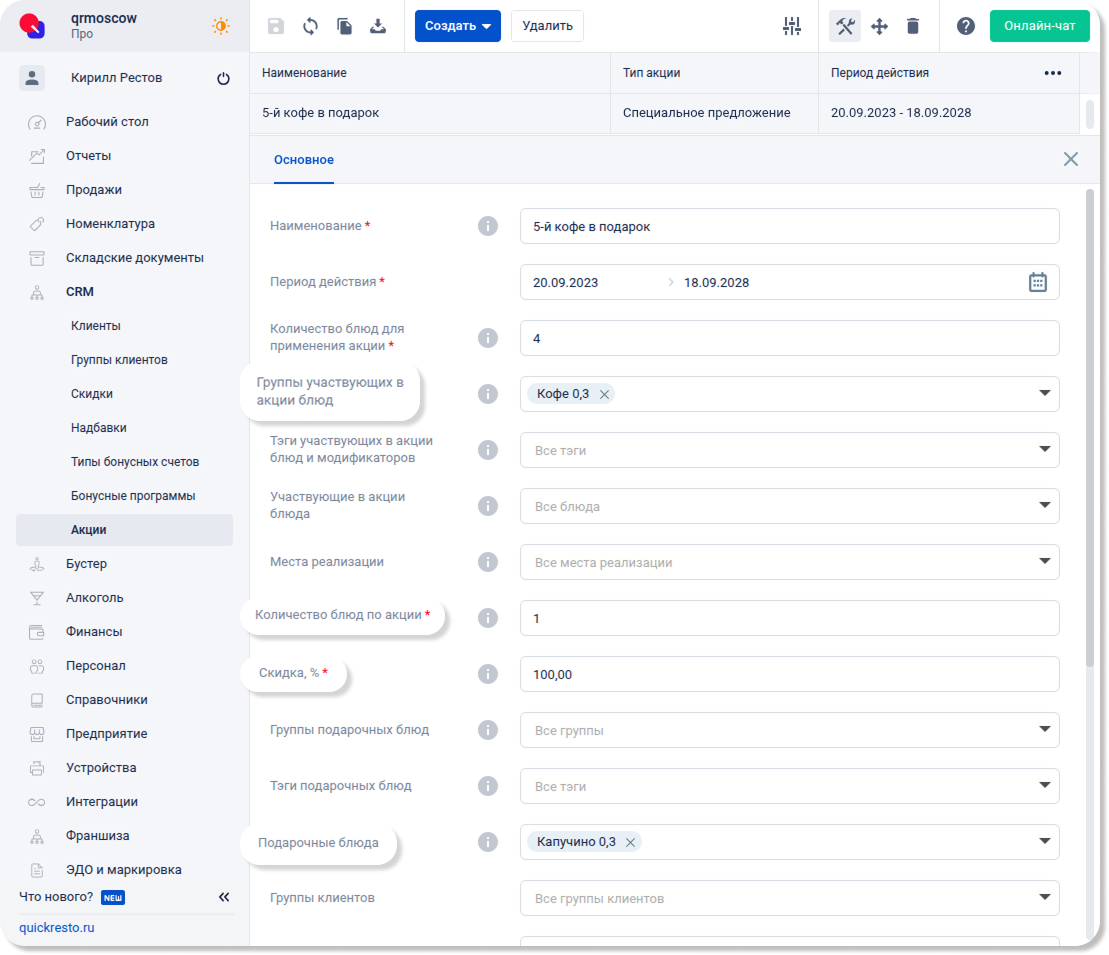The height and width of the screenshot is (955, 1109).
Task: Click the copy record icon
Action: [x=344, y=27]
